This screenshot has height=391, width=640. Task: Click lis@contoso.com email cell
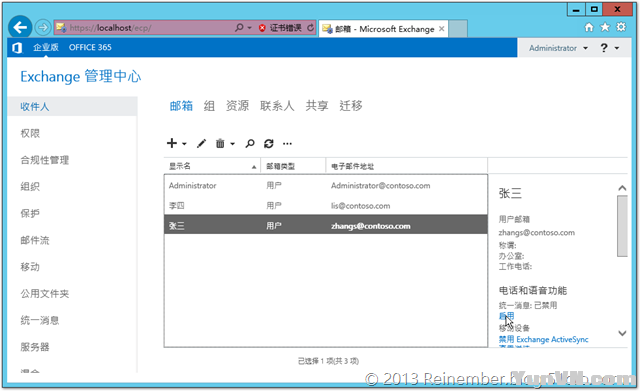(360, 206)
